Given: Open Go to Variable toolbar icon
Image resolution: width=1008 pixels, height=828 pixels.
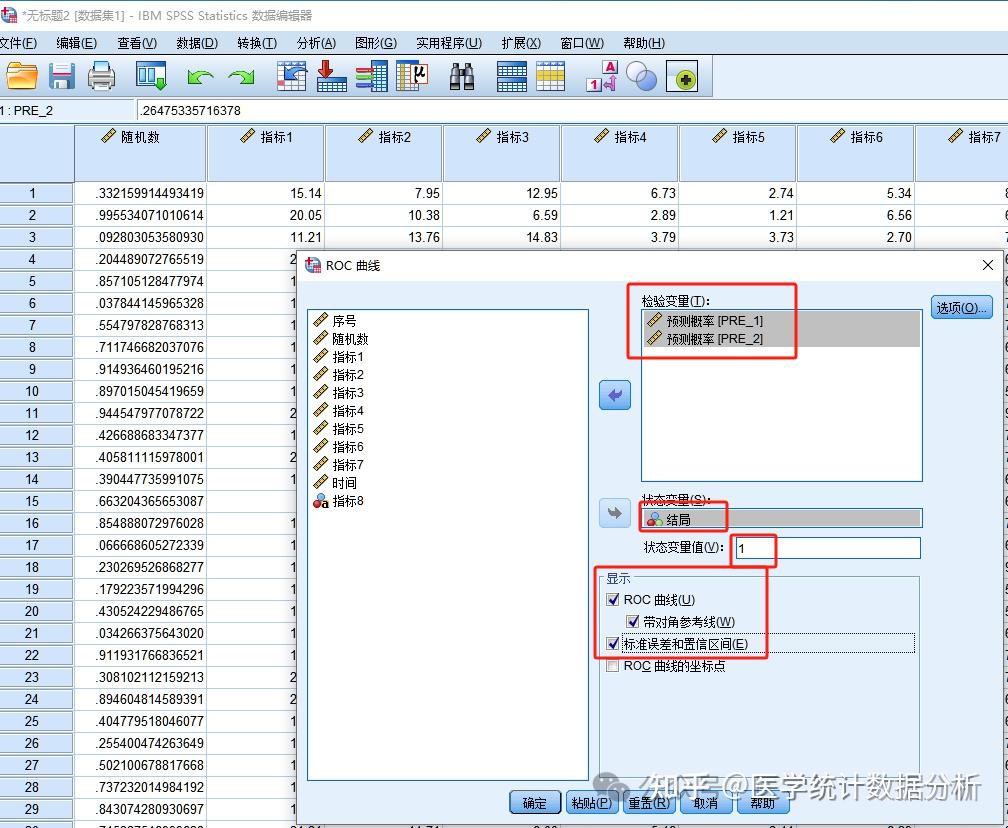Looking at the screenshot, I should pyautogui.click(x=332, y=76).
